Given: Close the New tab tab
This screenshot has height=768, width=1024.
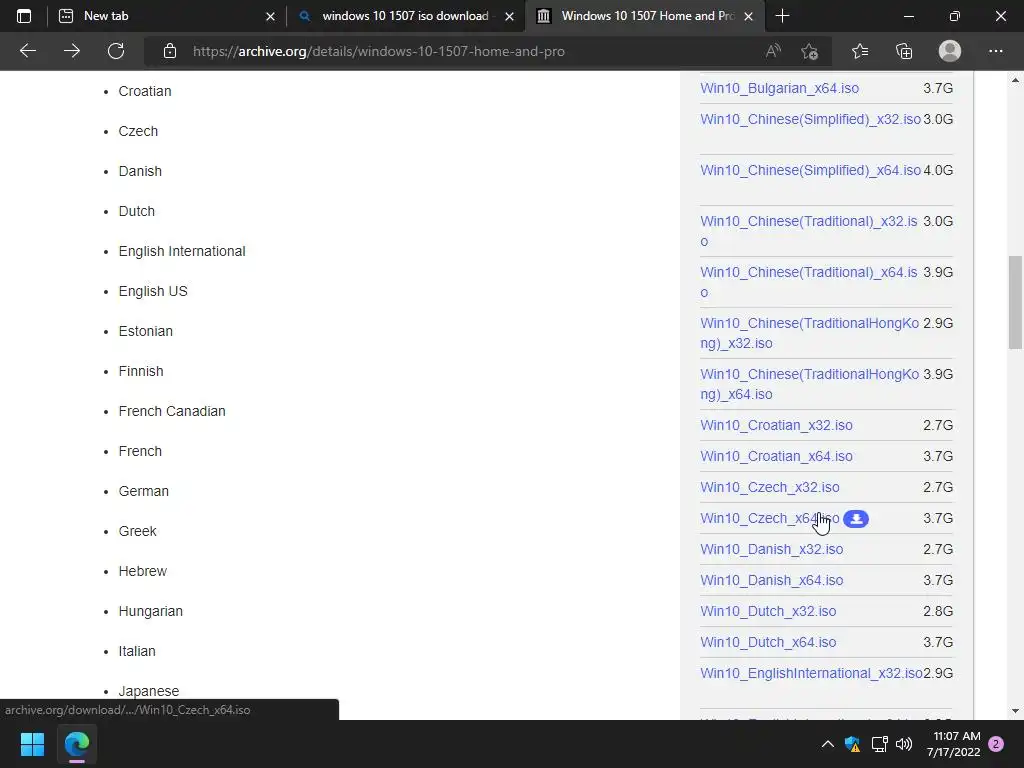Looking at the screenshot, I should (270, 16).
